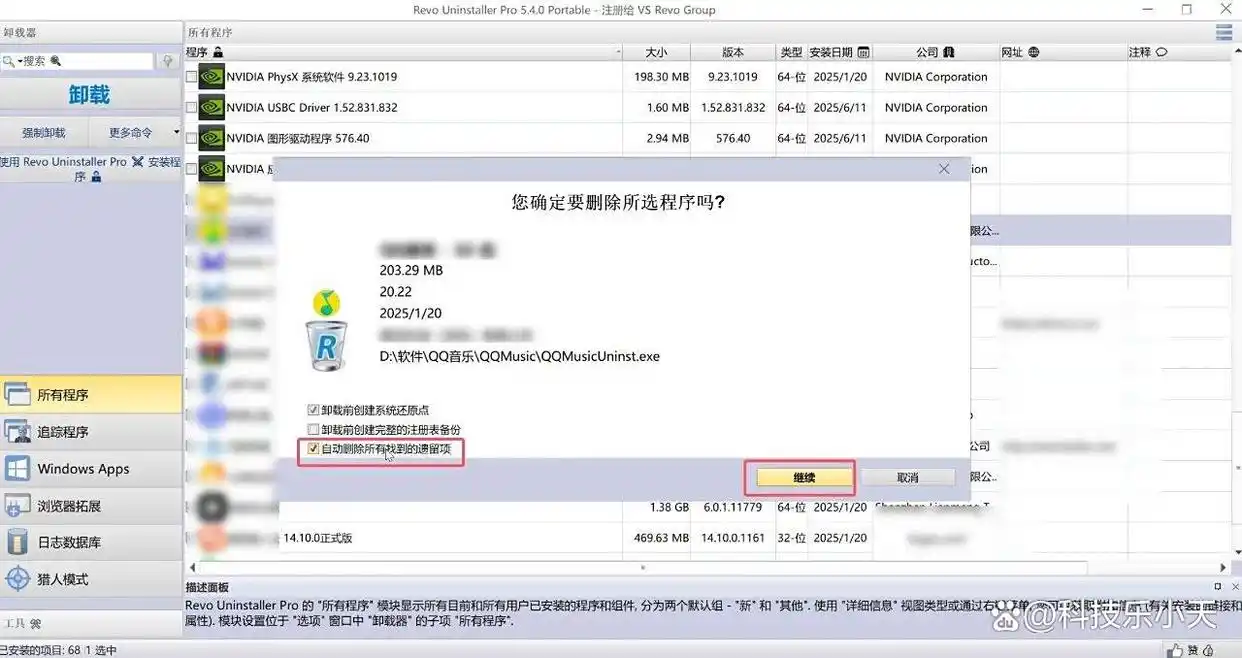This screenshot has height=658, width=1242.
Task: Click 更多命令 button
Action: pos(136,132)
